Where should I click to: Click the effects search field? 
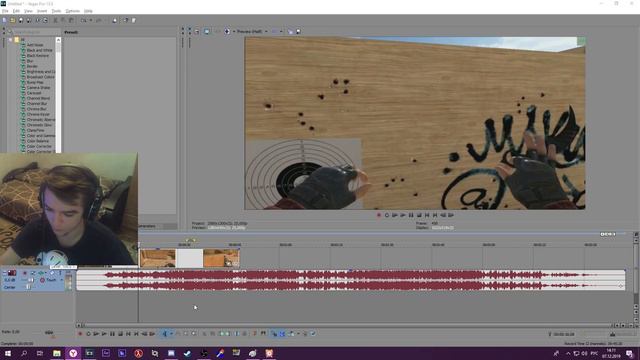point(36,32)
